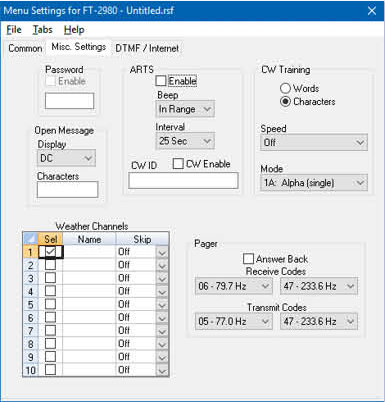Check Sel for weather channel 2
Image resolution: width=385 pixels, height=402 pixels.
coord(50,265)
